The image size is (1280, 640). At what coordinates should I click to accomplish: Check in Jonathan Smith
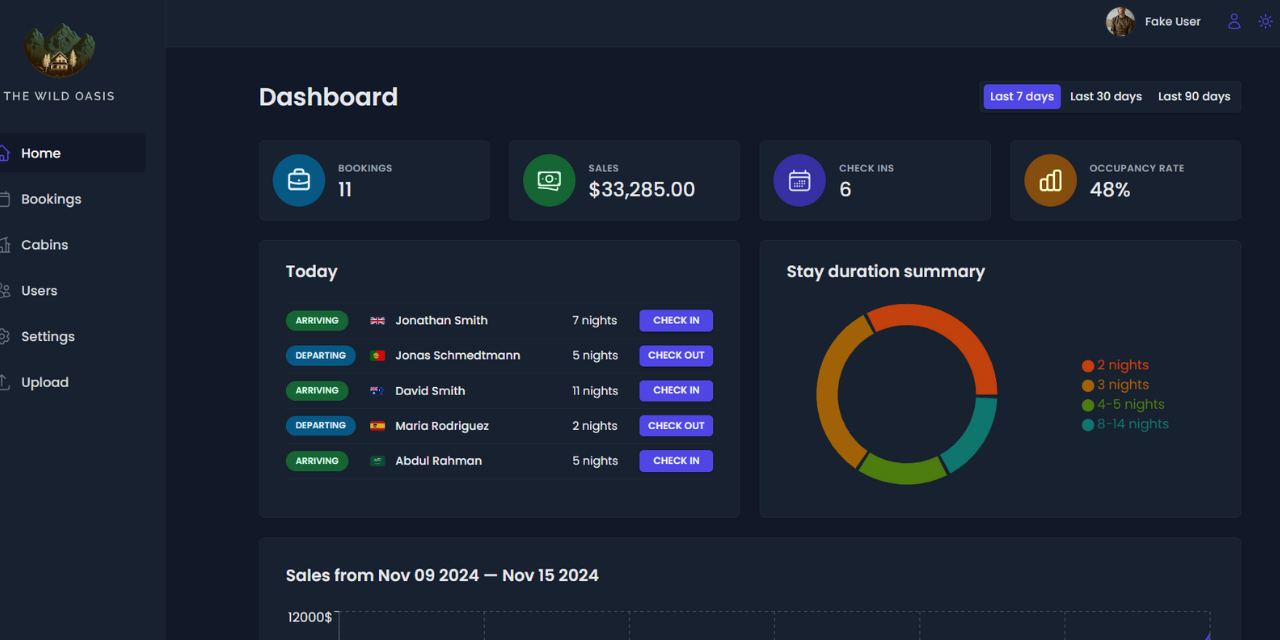point(676,321)
